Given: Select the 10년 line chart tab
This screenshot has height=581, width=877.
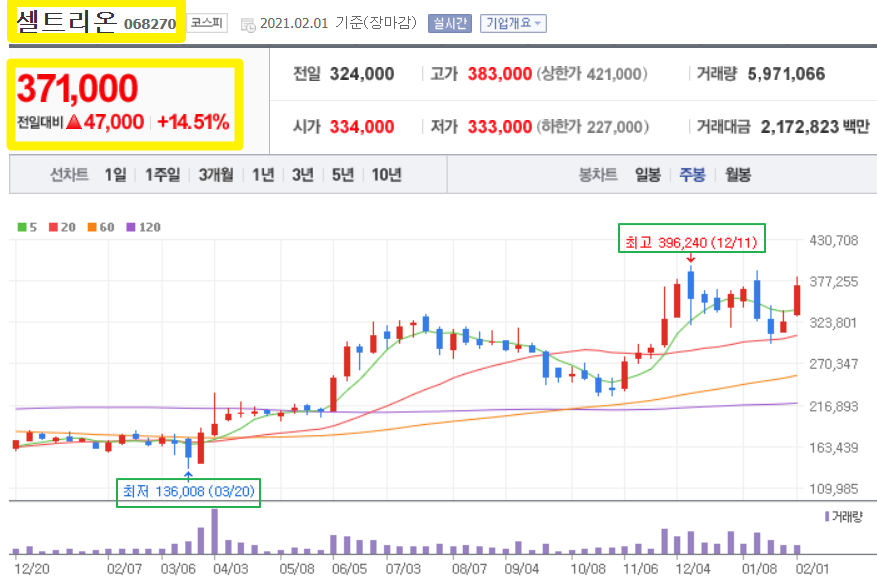Looking at the screenshot, I should click(386, 175).
